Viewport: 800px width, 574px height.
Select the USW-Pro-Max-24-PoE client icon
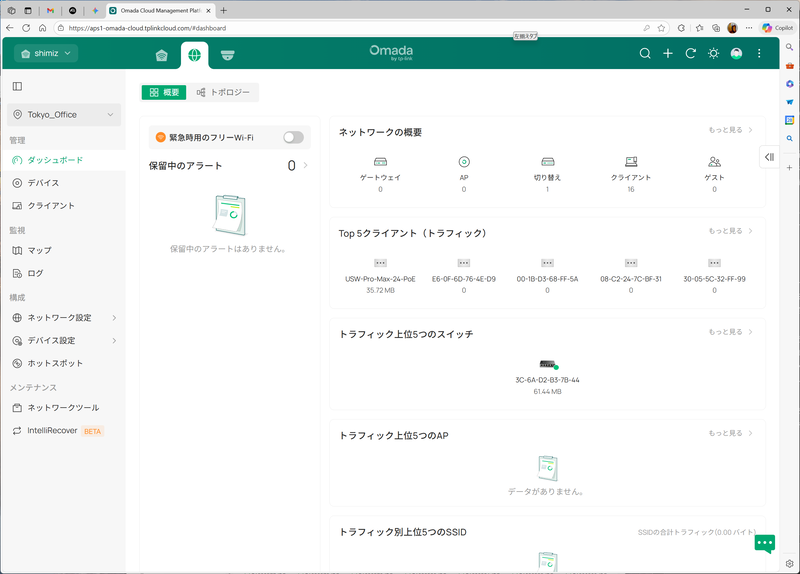coord(380,263)
